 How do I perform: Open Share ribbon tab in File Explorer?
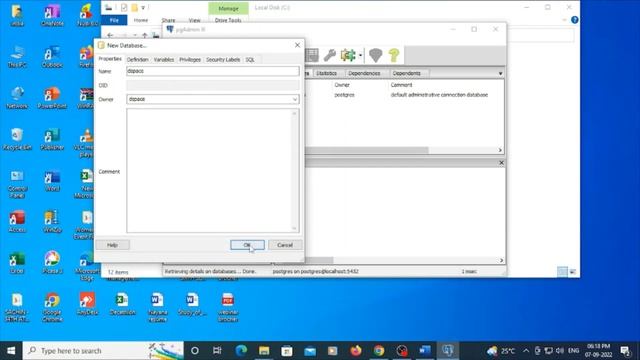[x=168, y=20]
